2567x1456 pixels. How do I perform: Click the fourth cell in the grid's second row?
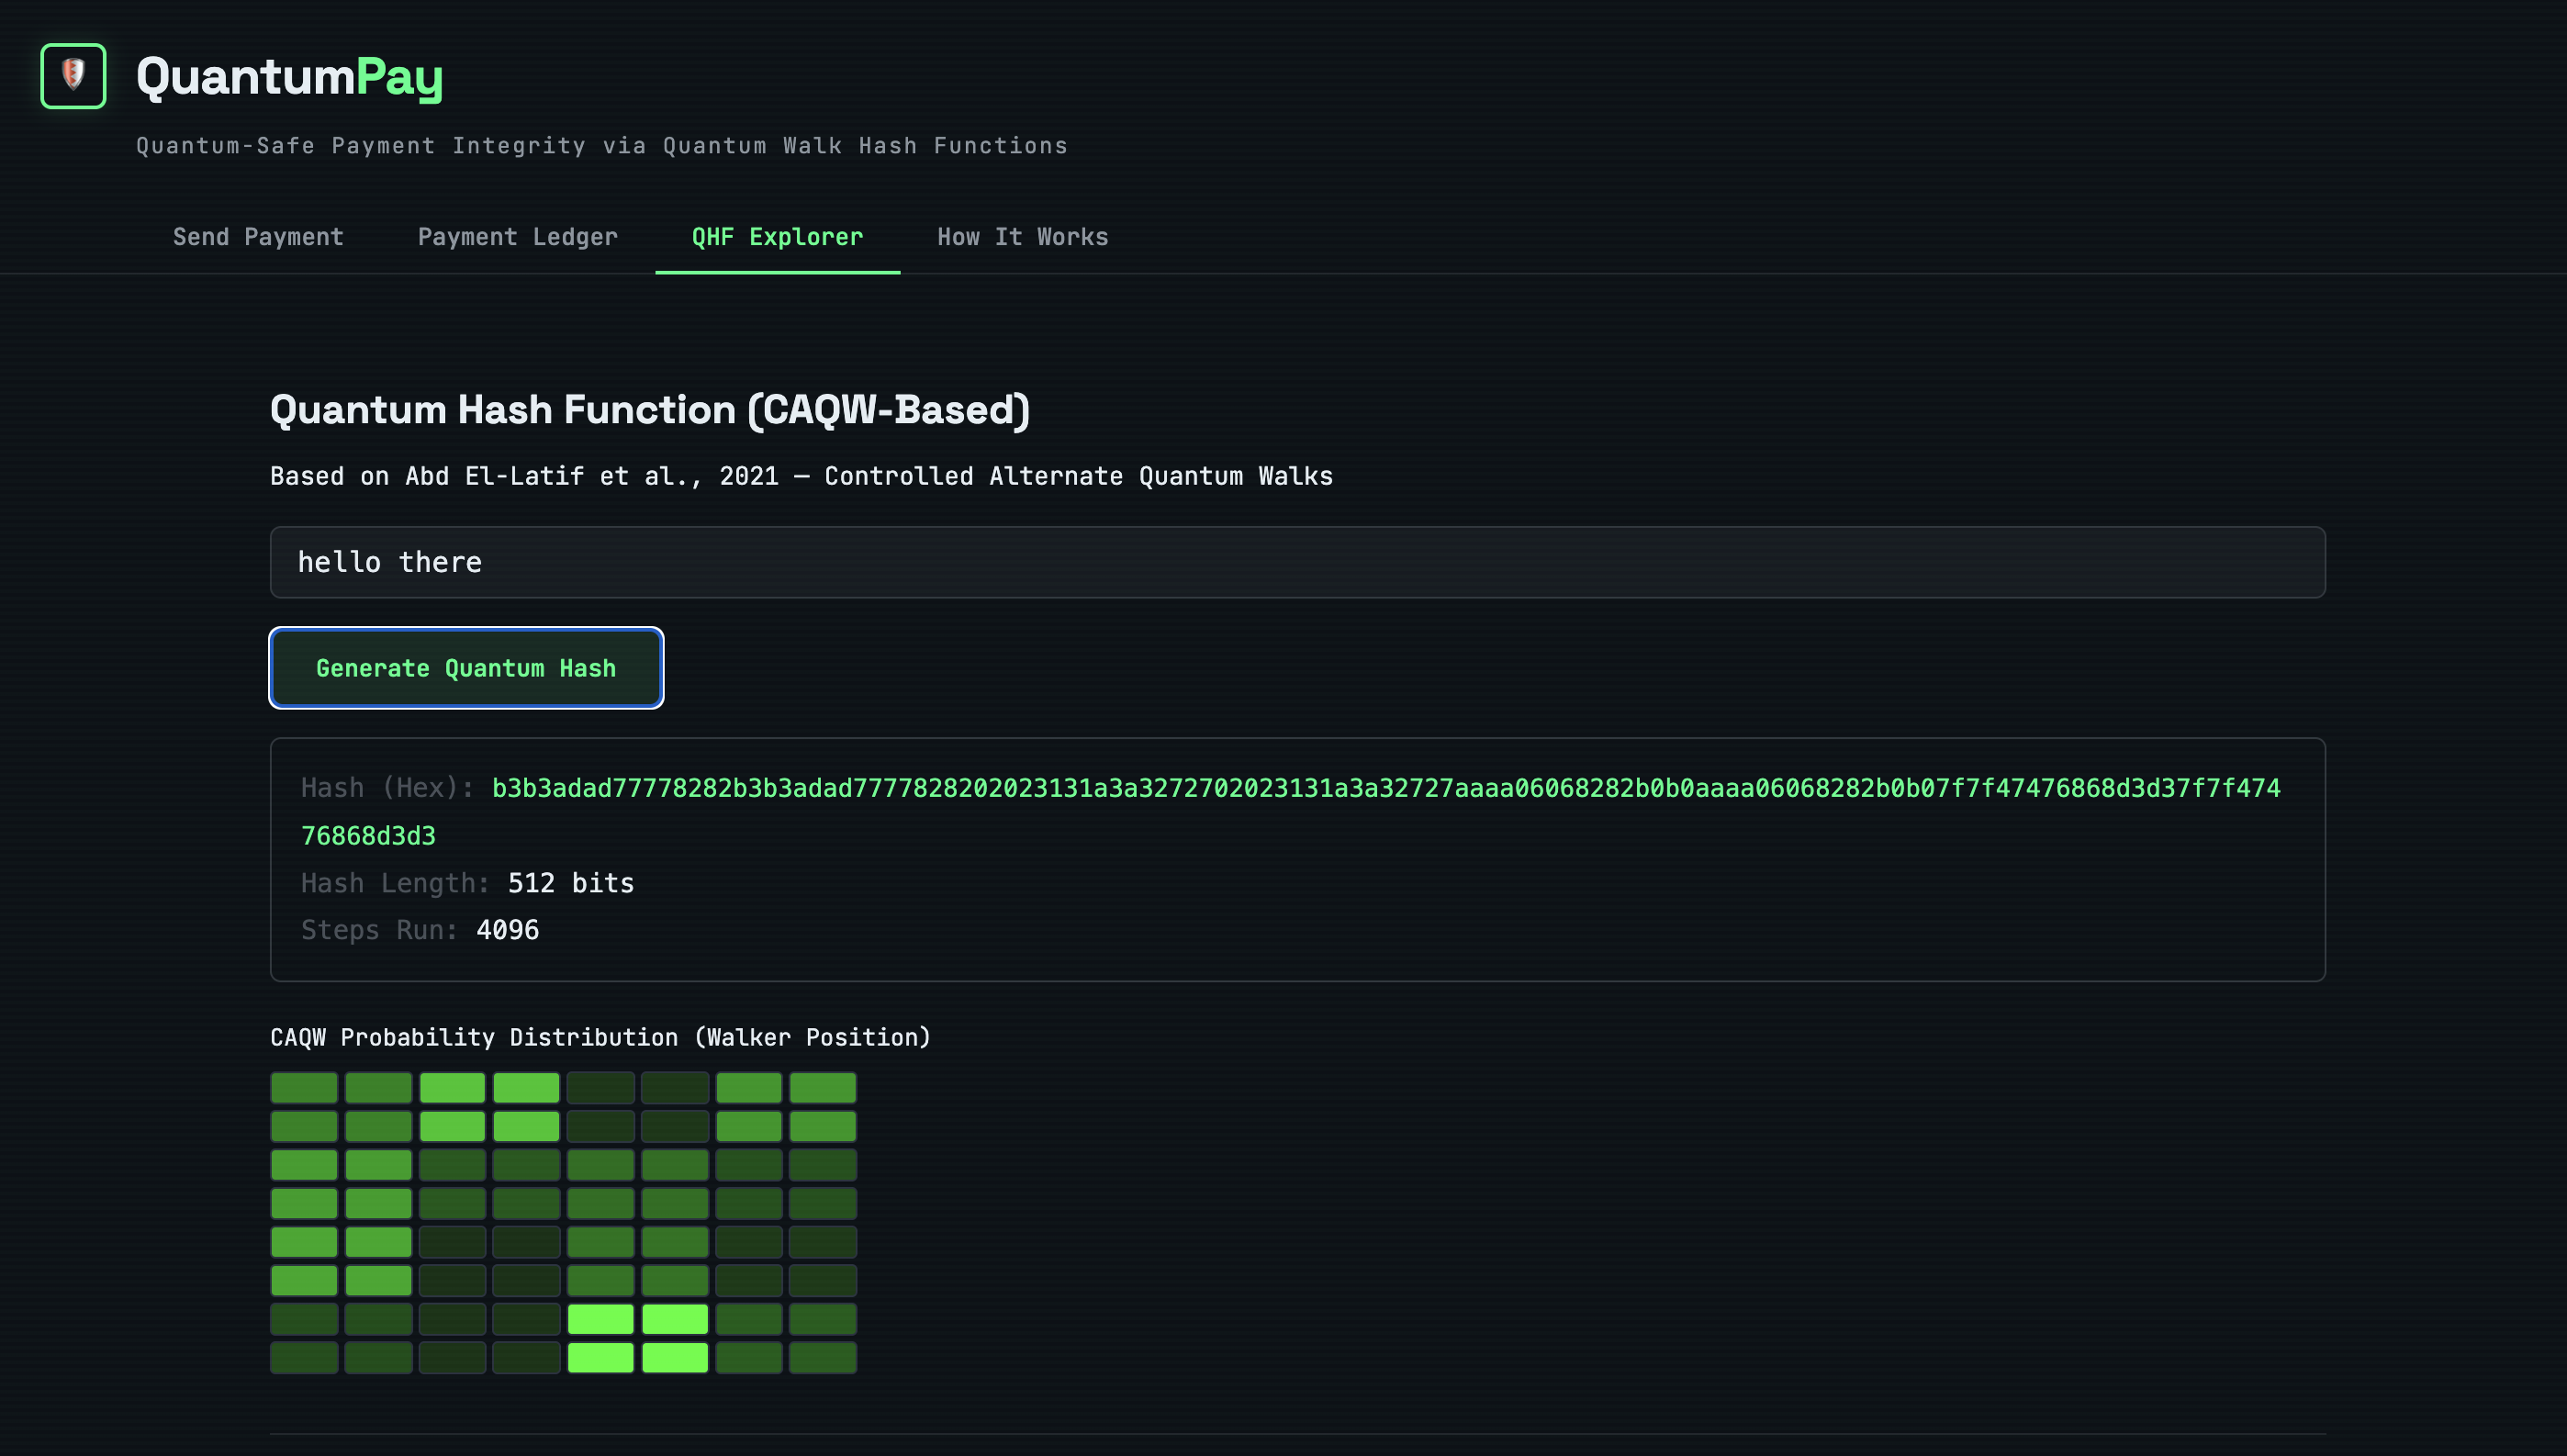[x=526, y=1126]
